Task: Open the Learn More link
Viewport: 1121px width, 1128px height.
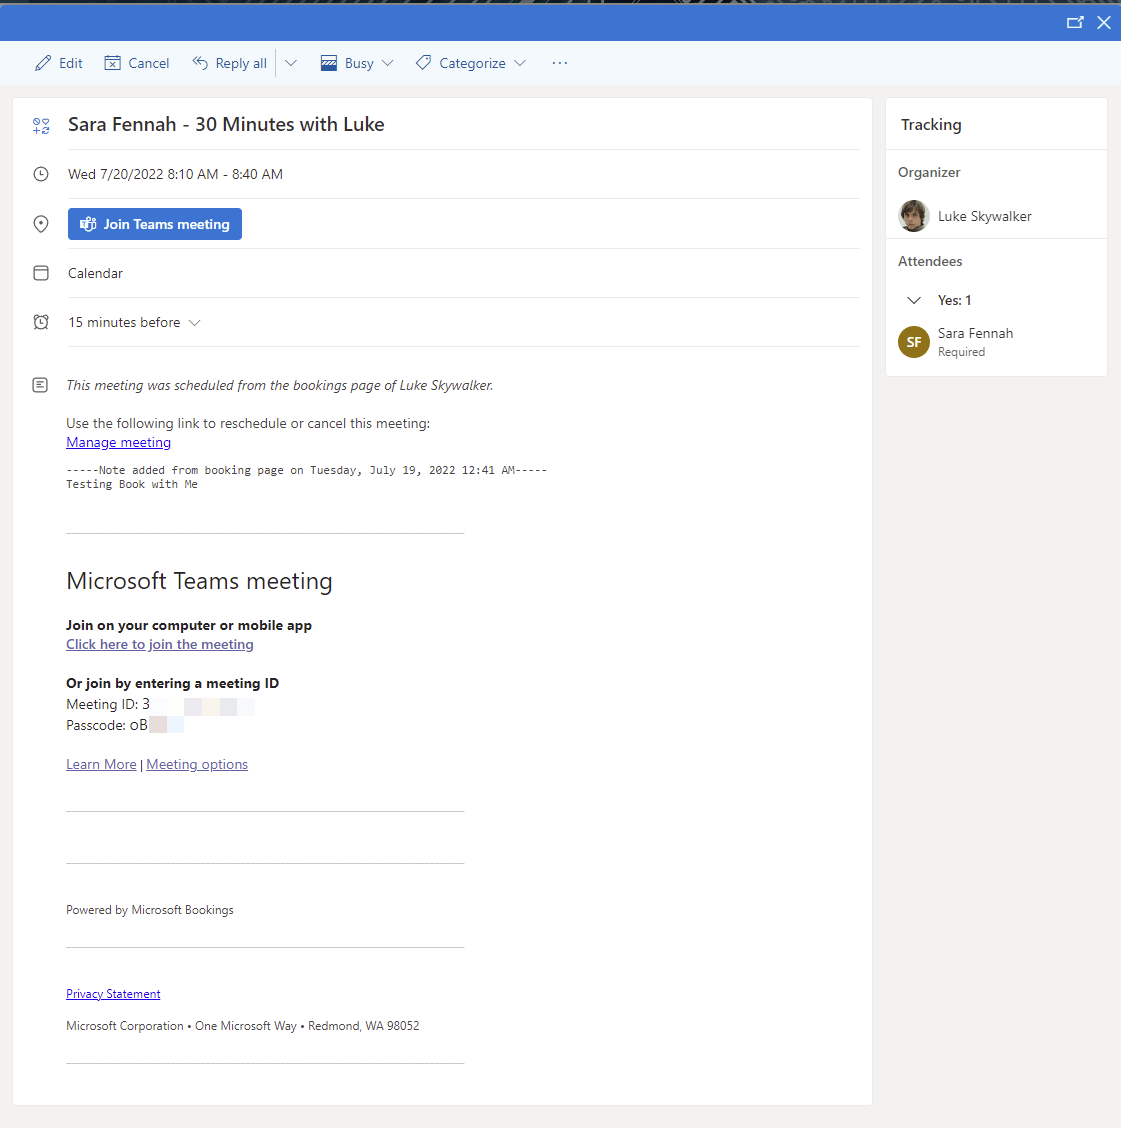Action: point(101,764)
